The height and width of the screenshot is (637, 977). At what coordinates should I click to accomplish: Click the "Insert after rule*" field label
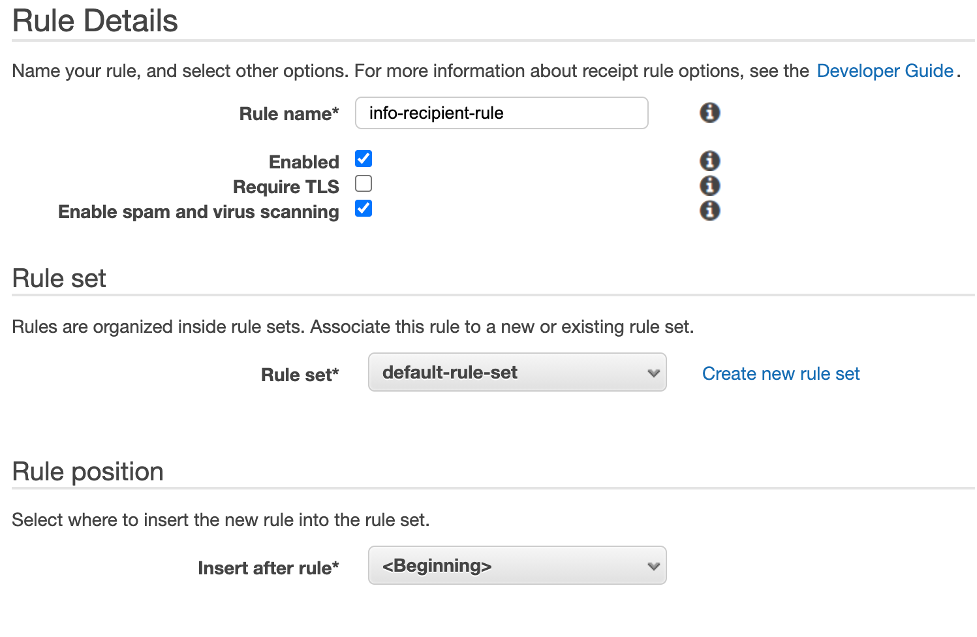(269, 568)
